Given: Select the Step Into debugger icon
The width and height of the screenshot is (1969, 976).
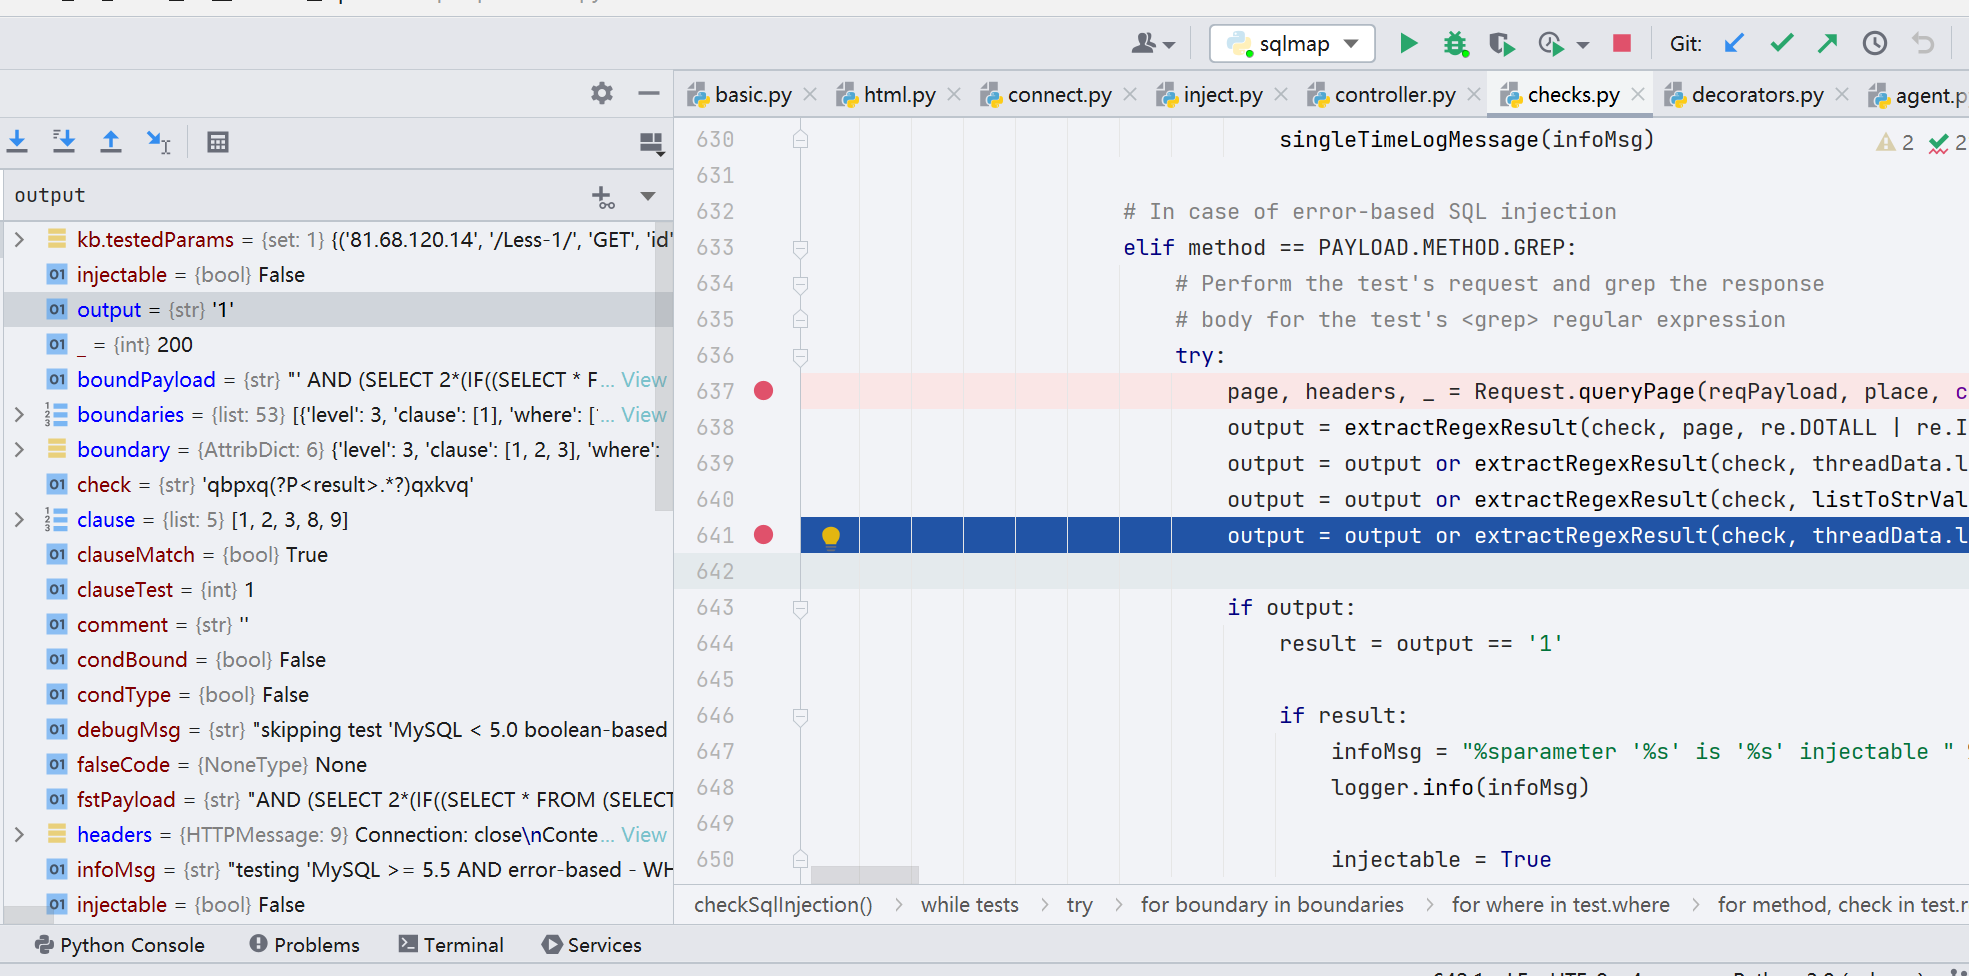Looking at the screenshot, I should click(x=63, y=141).
